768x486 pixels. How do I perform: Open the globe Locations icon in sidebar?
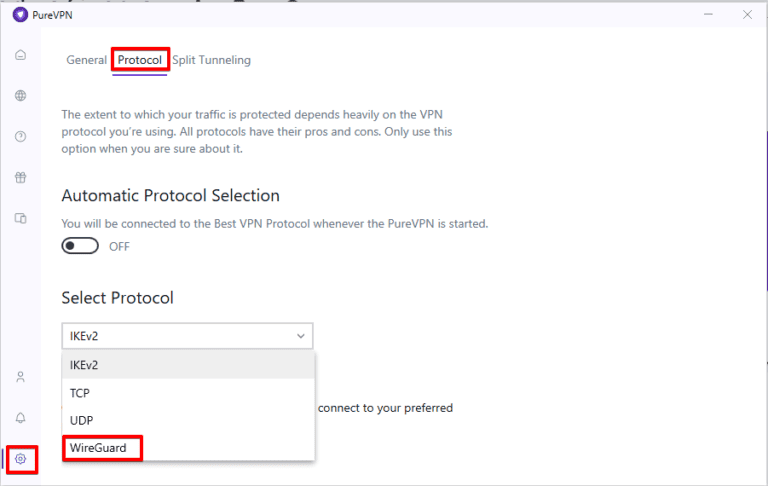20,96
